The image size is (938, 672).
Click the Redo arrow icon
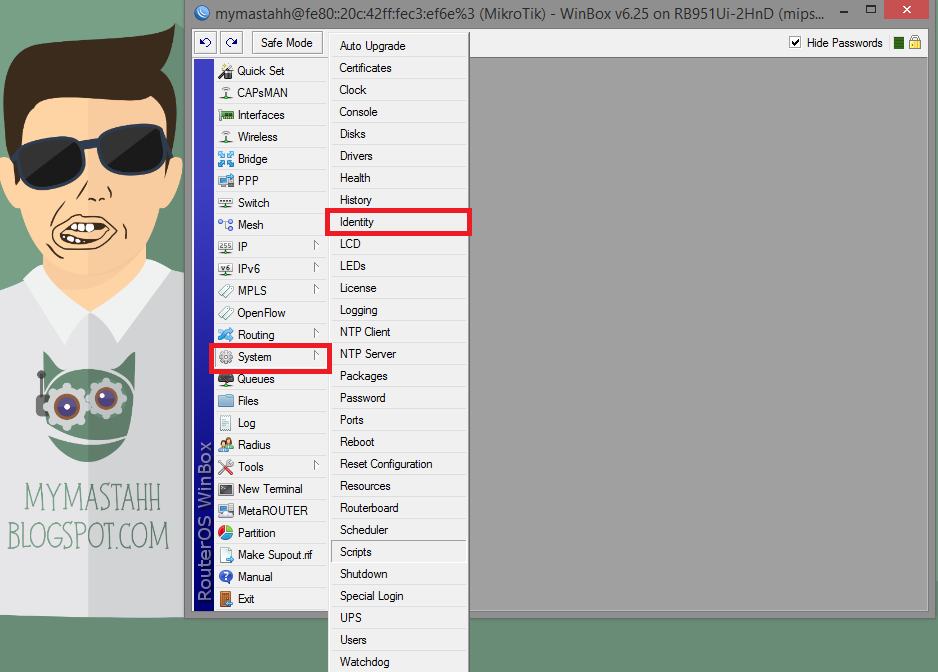[x=232, y=42]
